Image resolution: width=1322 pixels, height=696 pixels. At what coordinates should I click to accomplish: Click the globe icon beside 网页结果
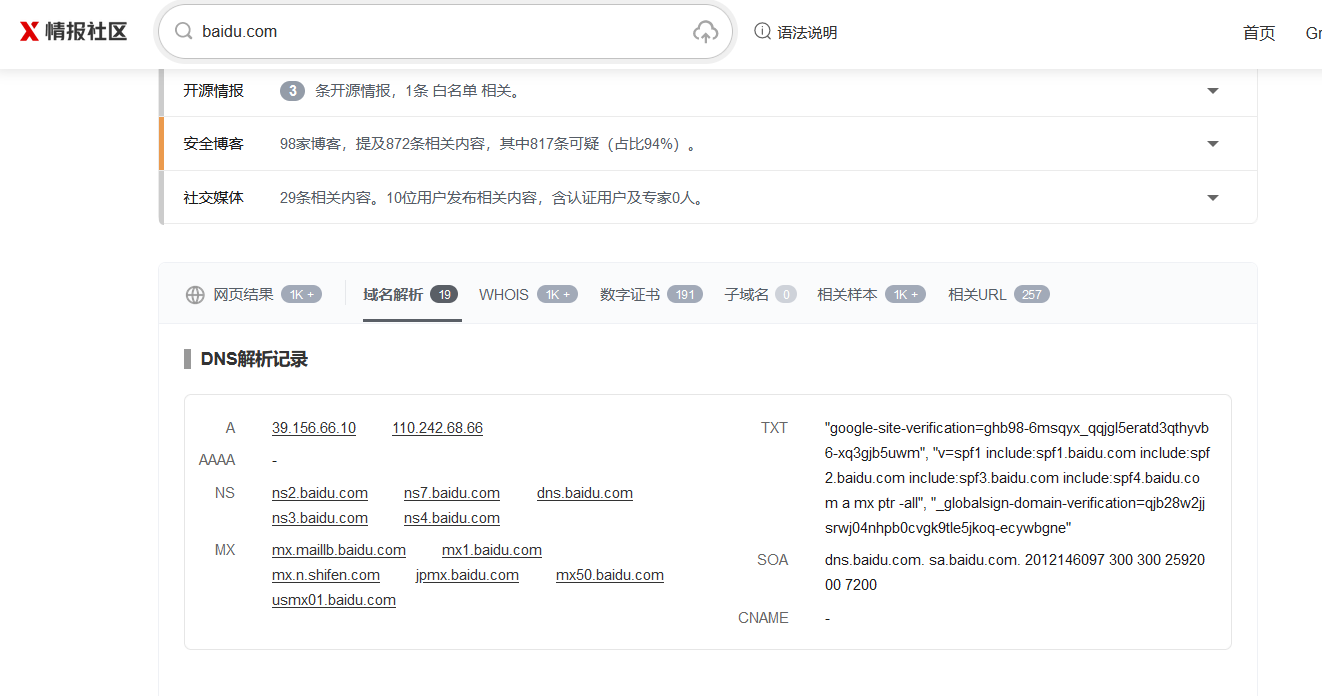click(x=195, y=295)
